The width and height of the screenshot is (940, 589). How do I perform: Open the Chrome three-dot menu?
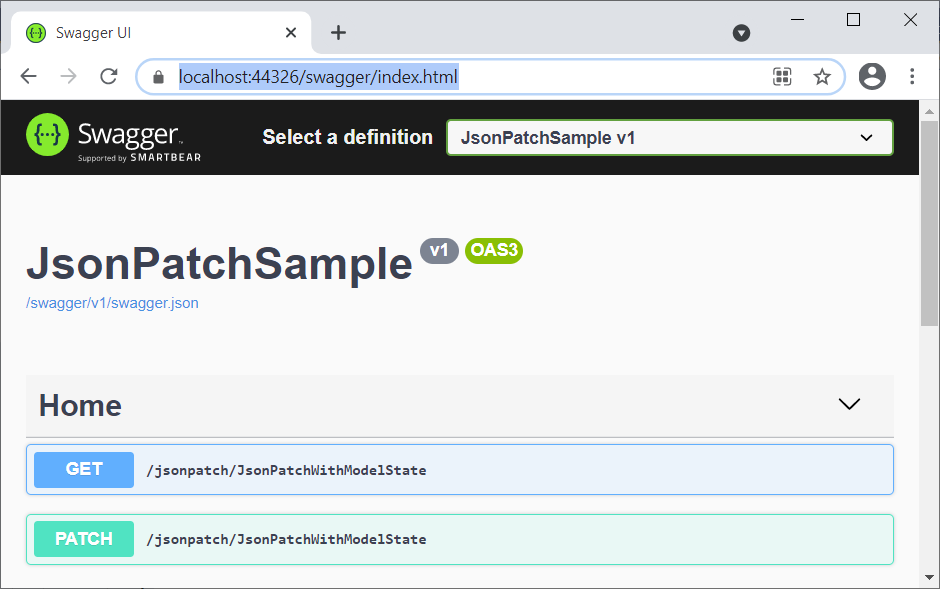[912, 76]
